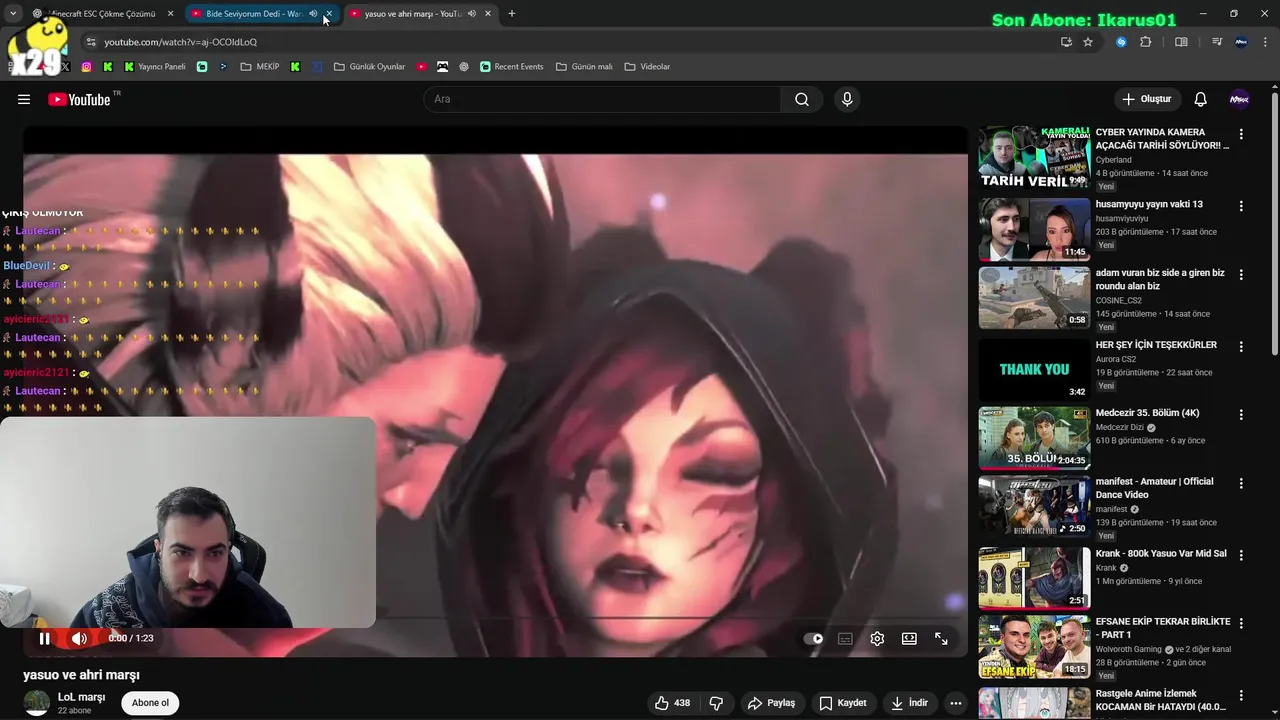Save the video with Kaydet button
Image resolution: width=1280 pixels, height=720 pixels.
[x=842, y=703]
